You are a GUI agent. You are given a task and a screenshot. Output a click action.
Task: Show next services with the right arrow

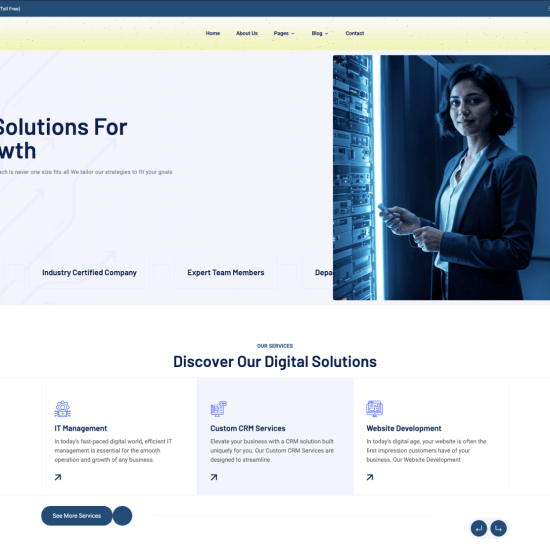click(498, 528)
